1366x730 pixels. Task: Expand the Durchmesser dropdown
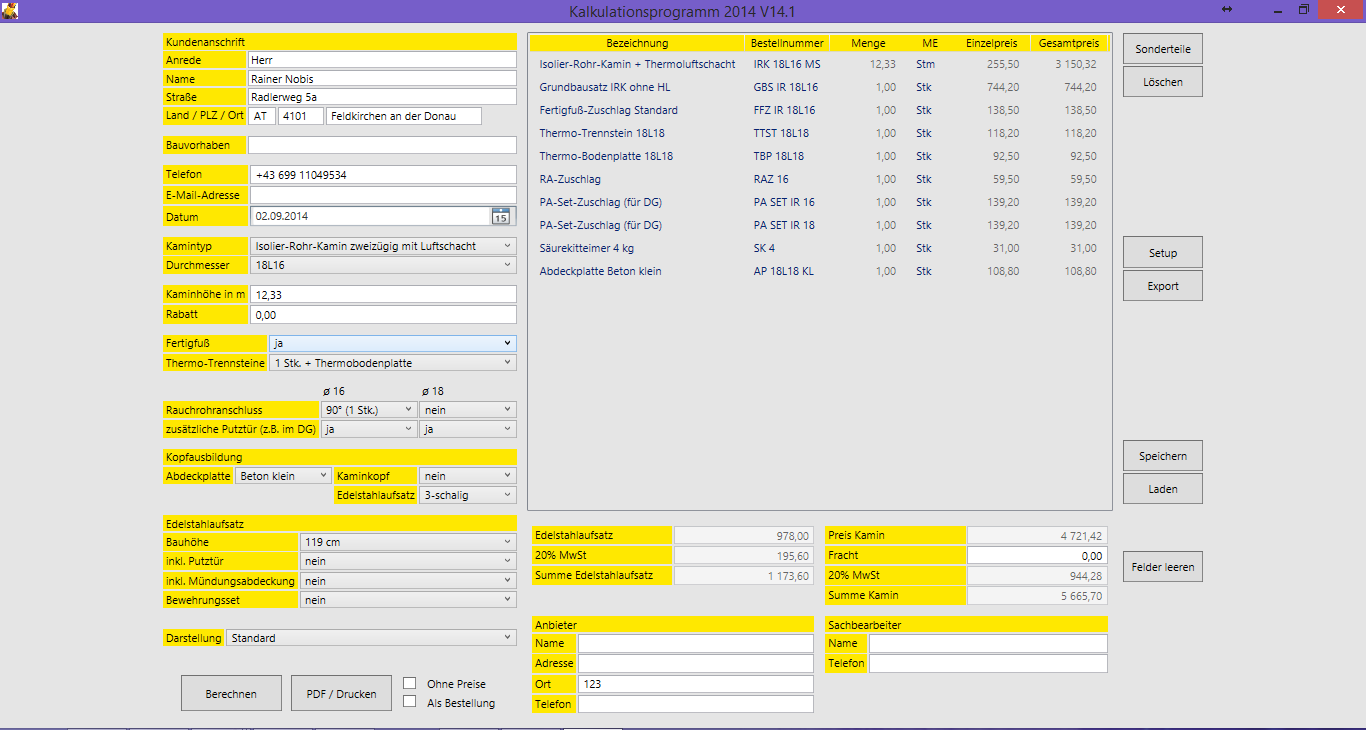click(x=382, y=266)
